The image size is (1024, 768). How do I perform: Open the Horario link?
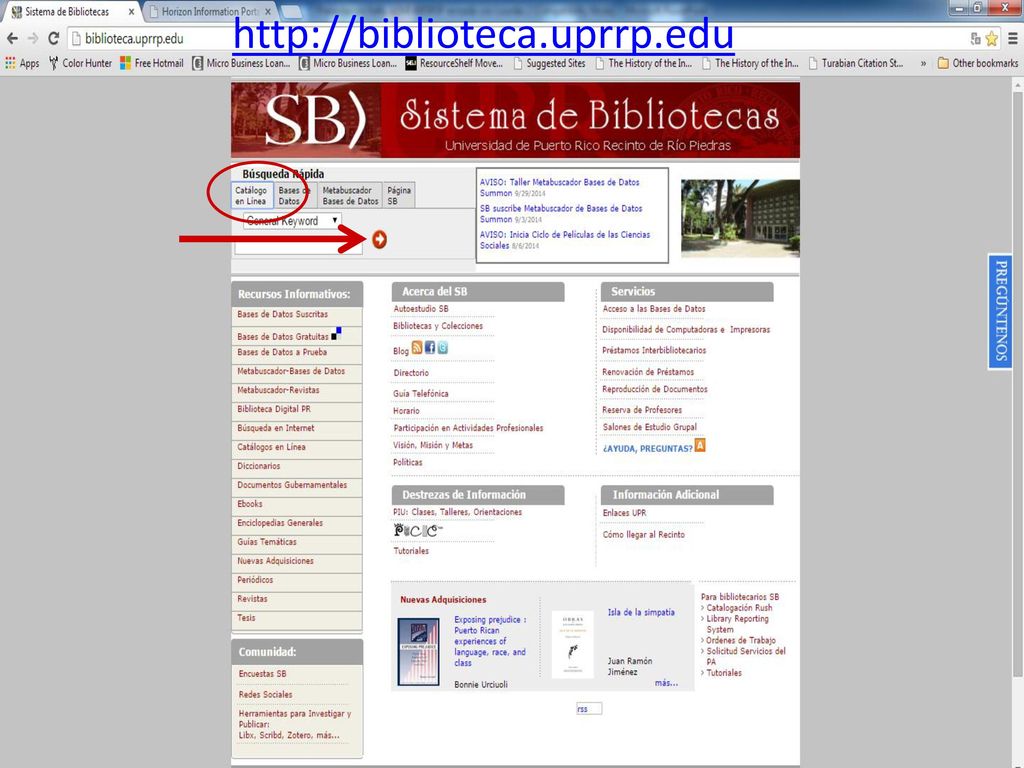coord(406,411)
